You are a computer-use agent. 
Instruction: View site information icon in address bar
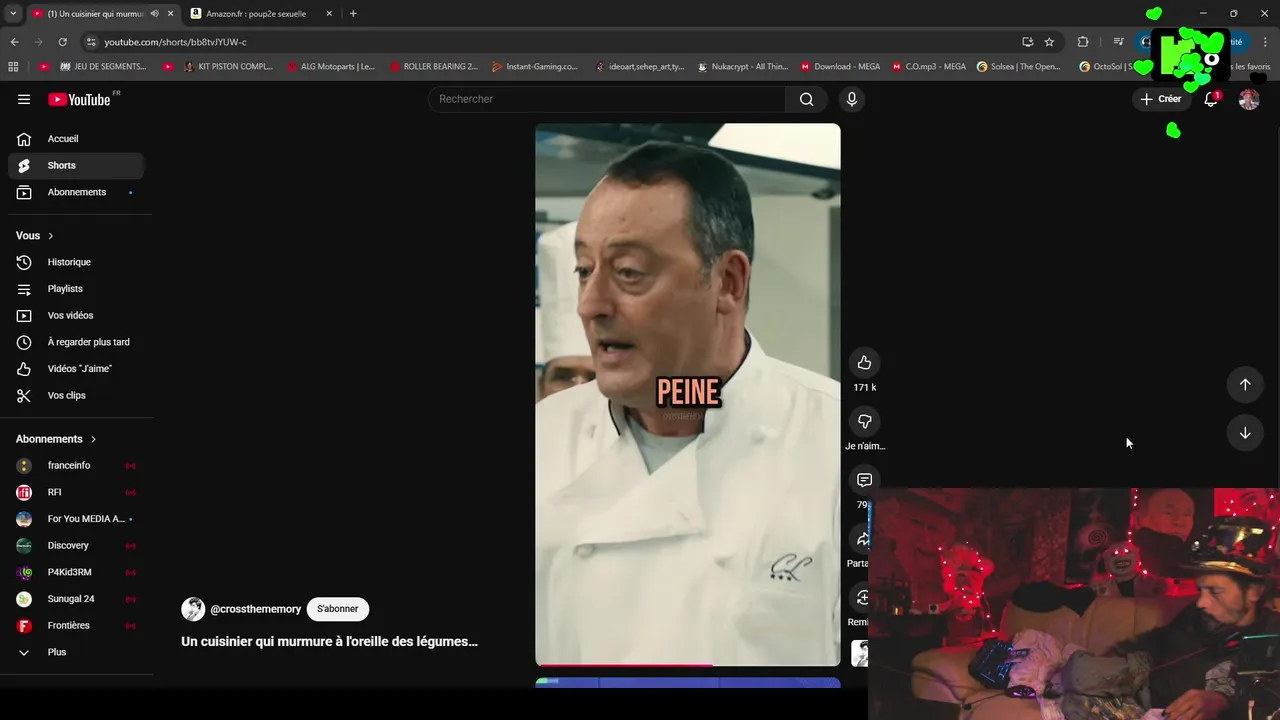click(91, 42)
